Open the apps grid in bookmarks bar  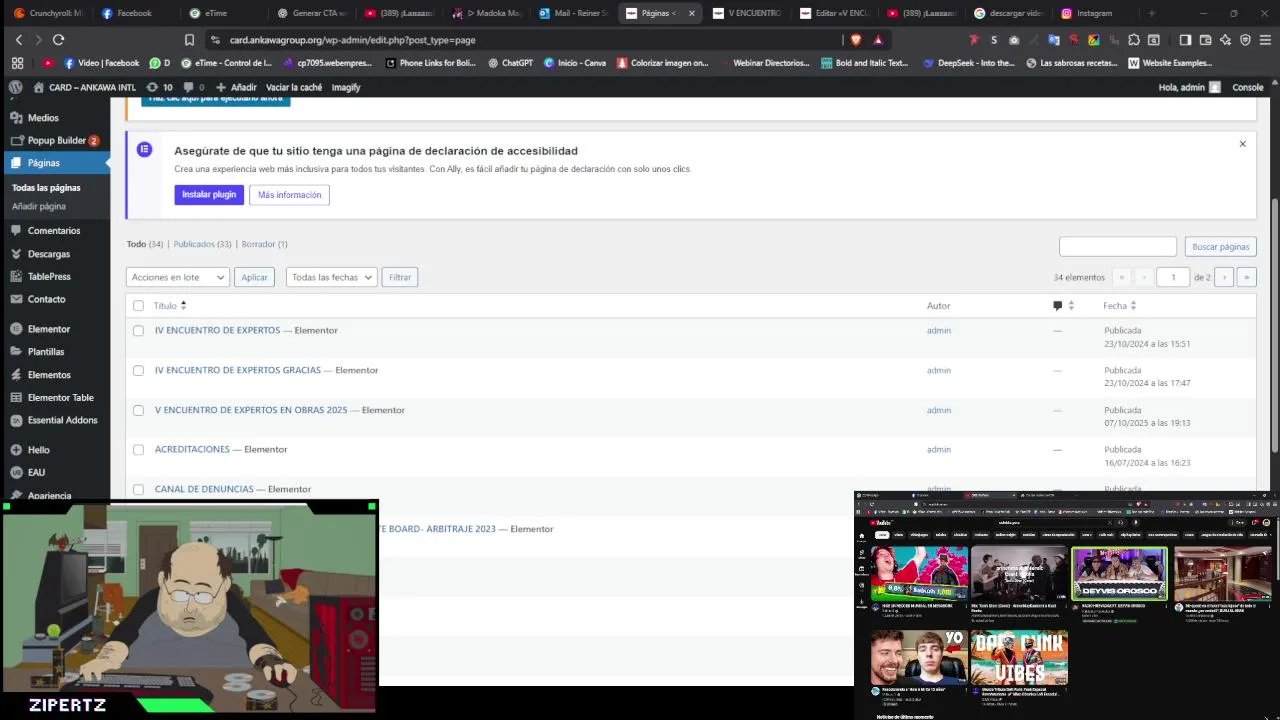(x=17, y=63)
